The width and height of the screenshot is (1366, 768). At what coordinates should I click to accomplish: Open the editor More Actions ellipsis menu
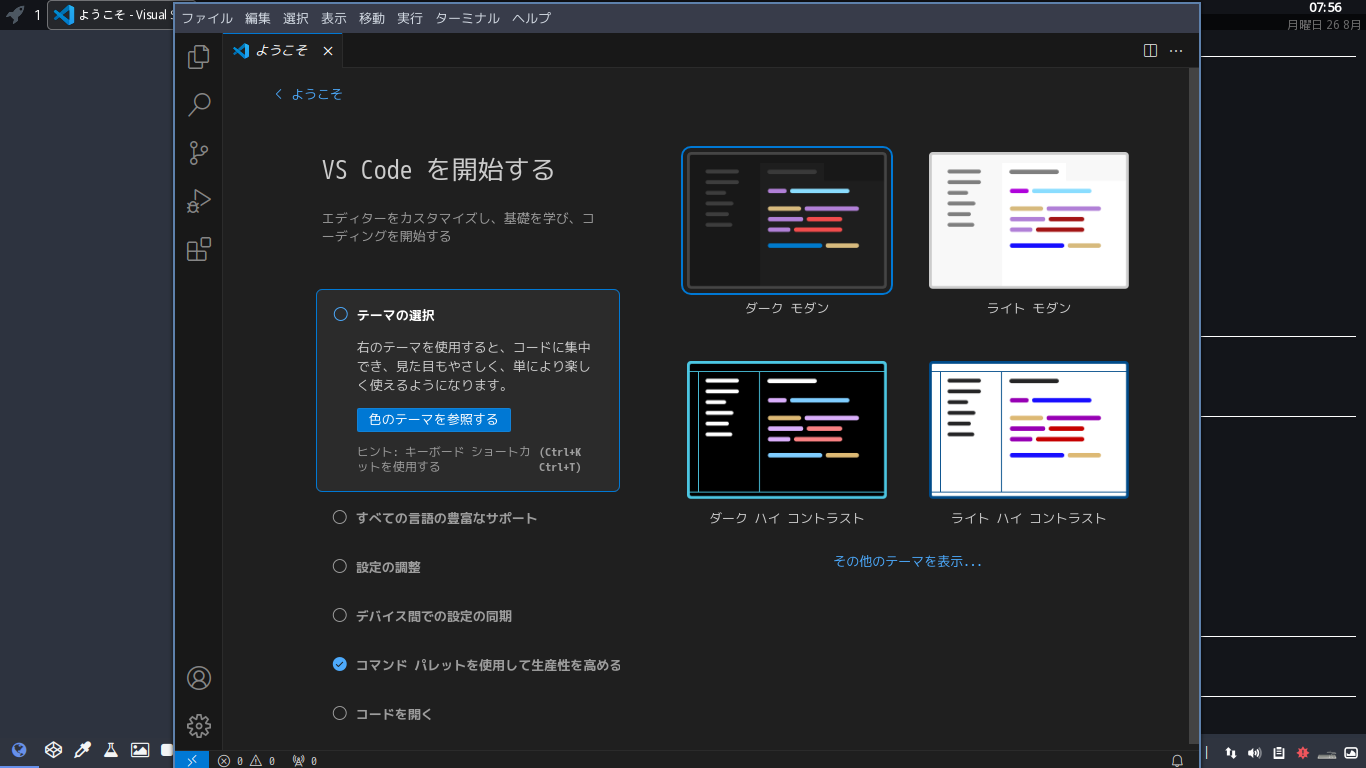[x=1176, y=50]
